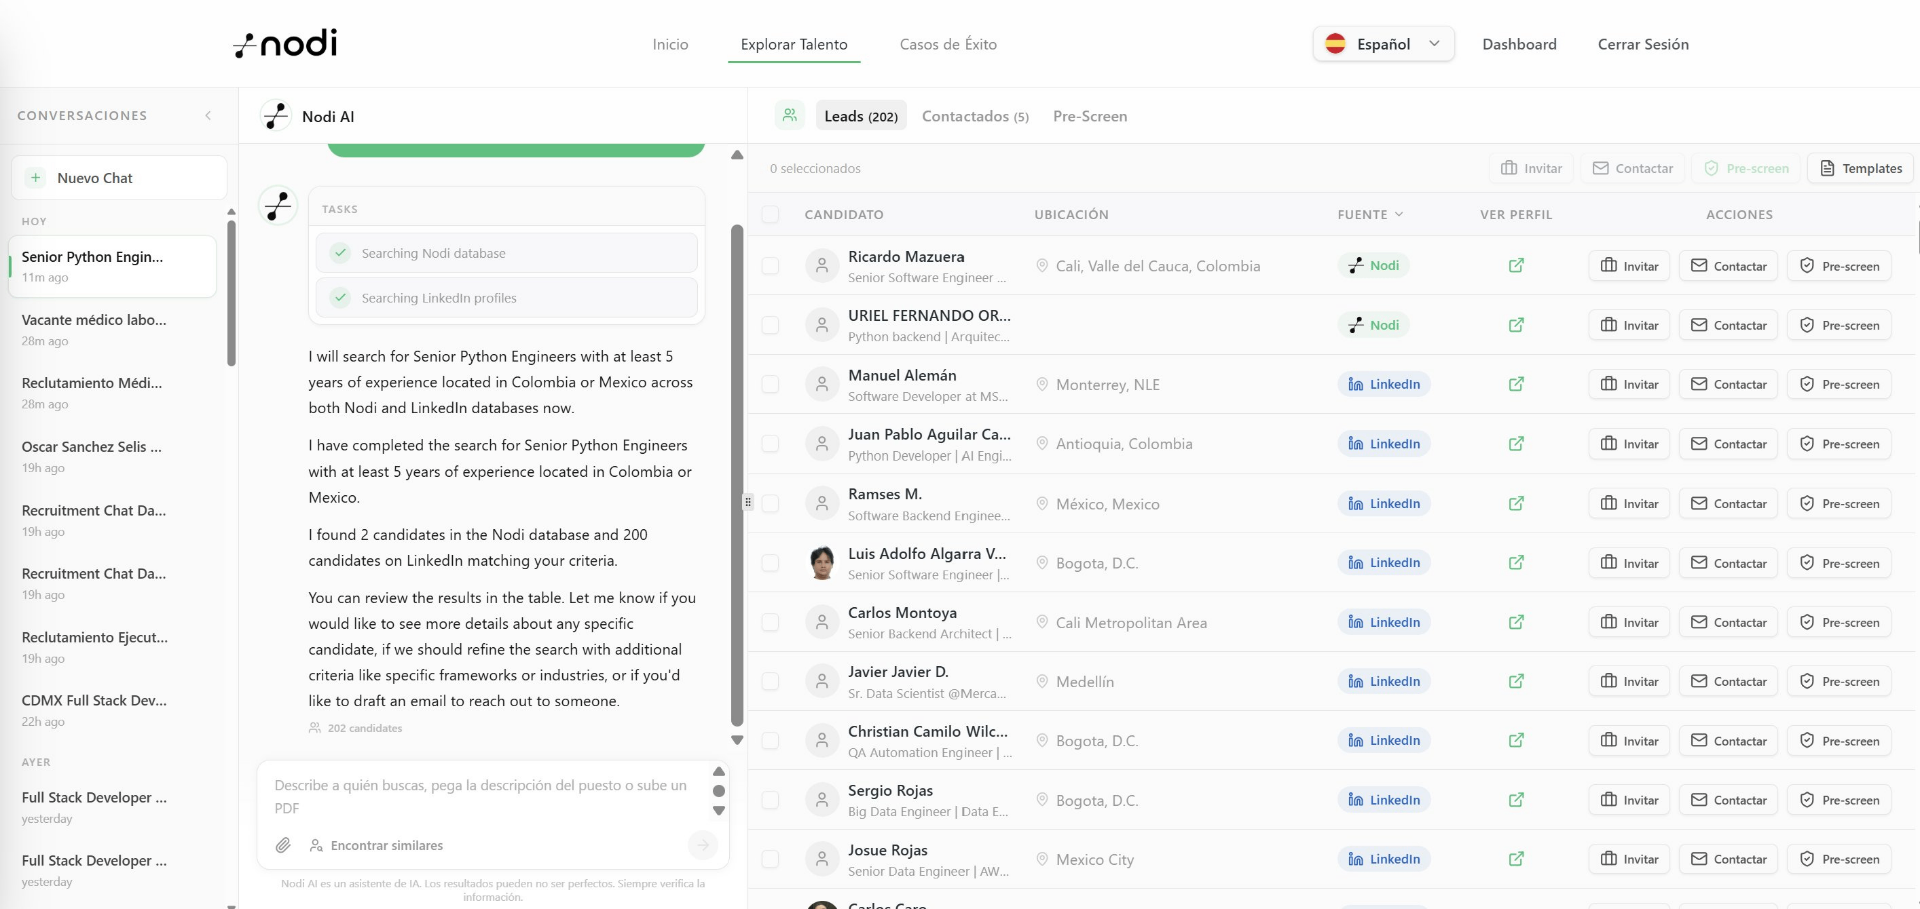1920x909 pixels.
Task: Click the chat scroll down arrow
Action: click(x=737, y=741)
